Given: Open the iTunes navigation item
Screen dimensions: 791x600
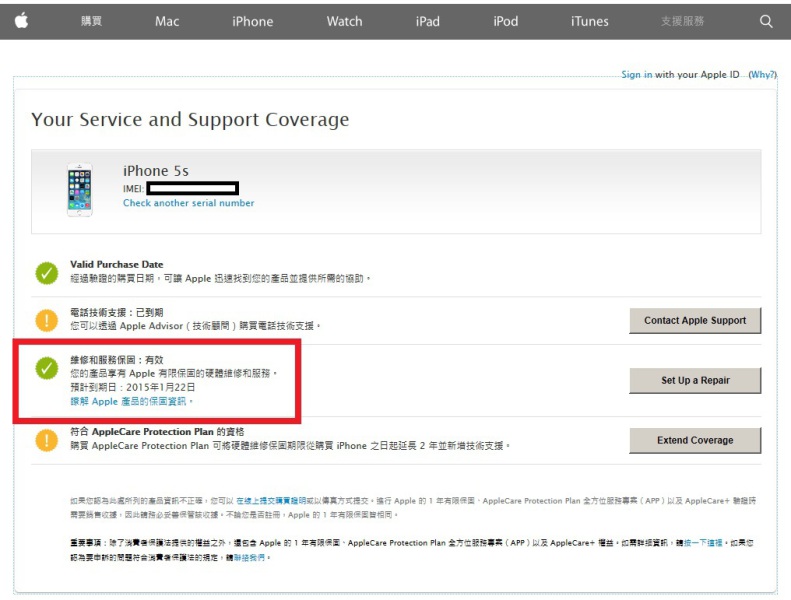Looking at the screenshot, I should point(590,21).
